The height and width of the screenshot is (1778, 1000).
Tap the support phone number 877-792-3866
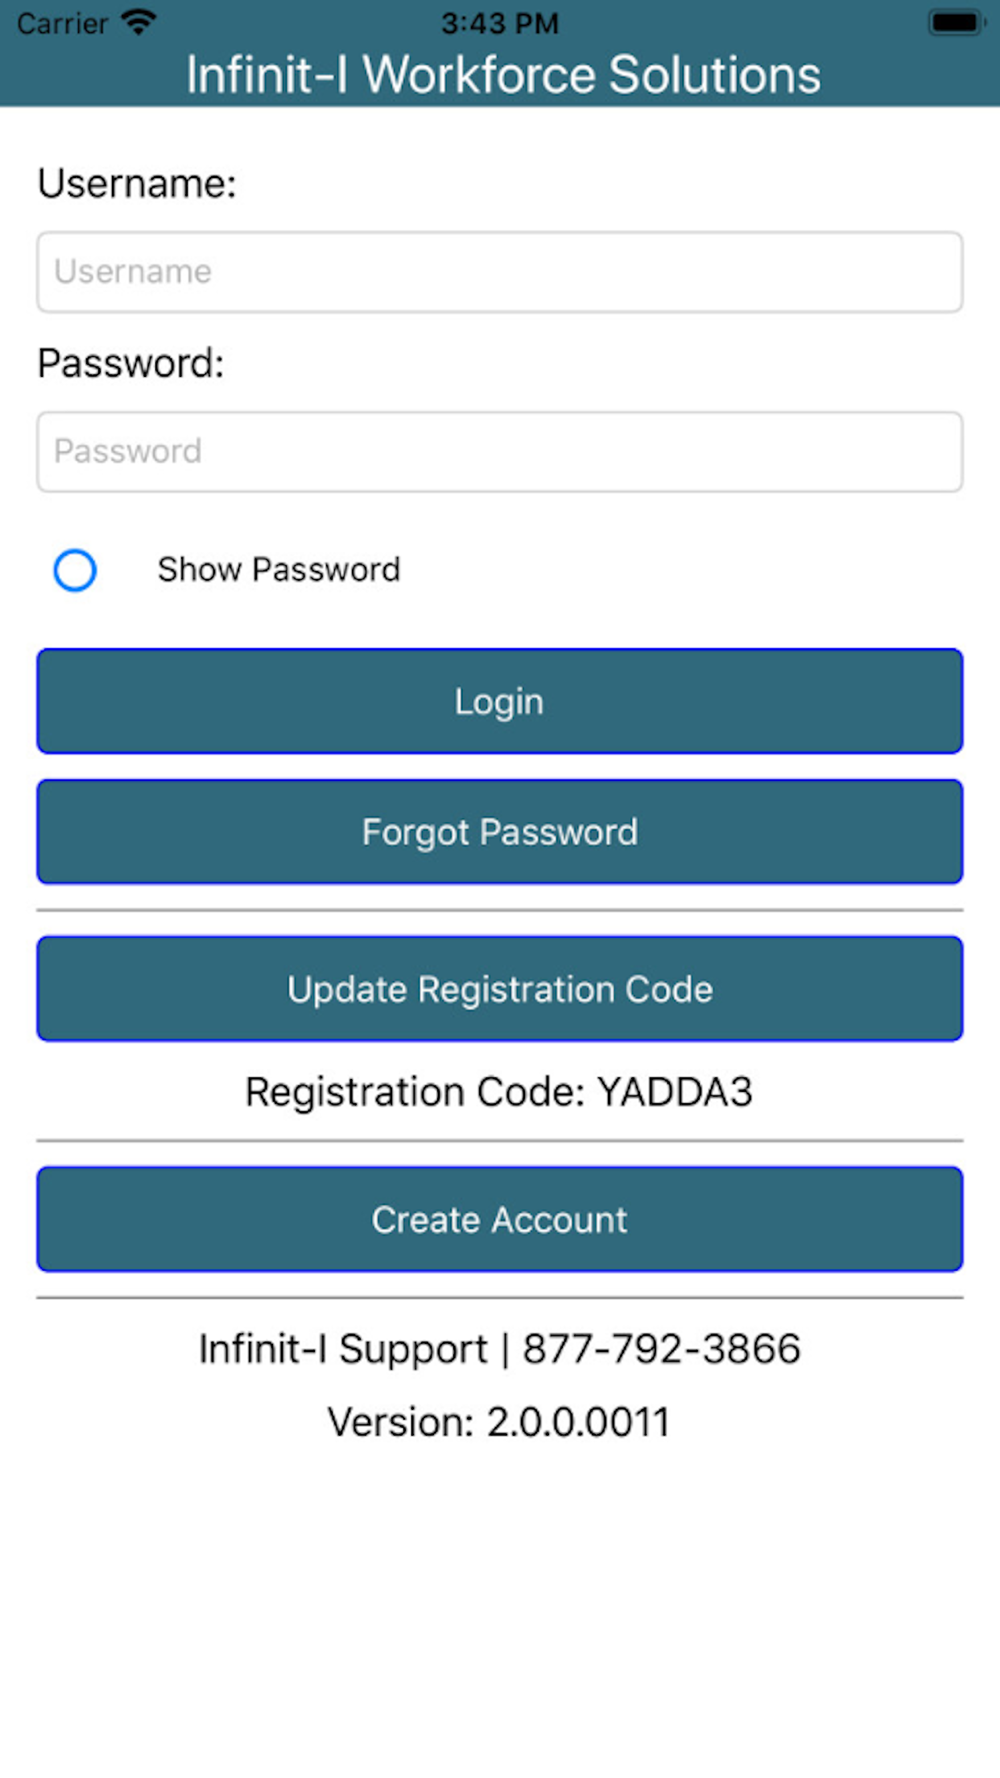662,1349
